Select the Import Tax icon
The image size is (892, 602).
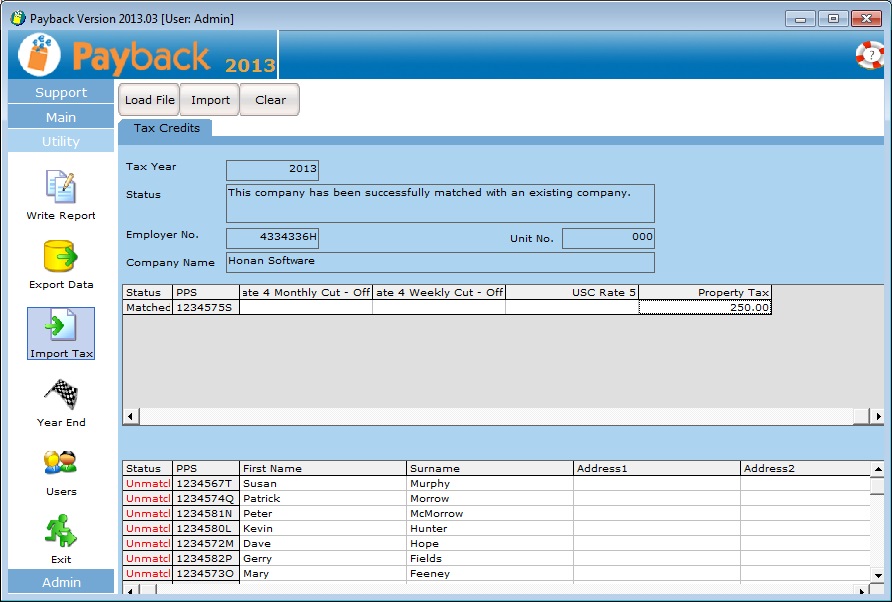61,327
